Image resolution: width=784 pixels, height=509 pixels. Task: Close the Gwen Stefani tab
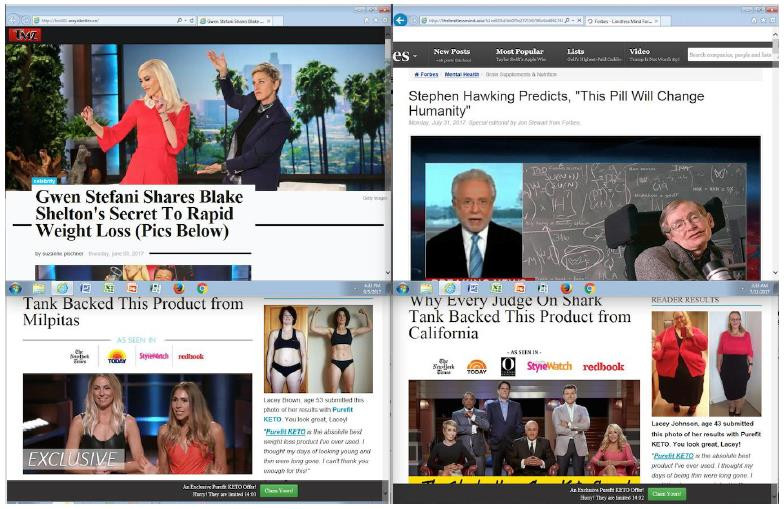tap(268, 21)
